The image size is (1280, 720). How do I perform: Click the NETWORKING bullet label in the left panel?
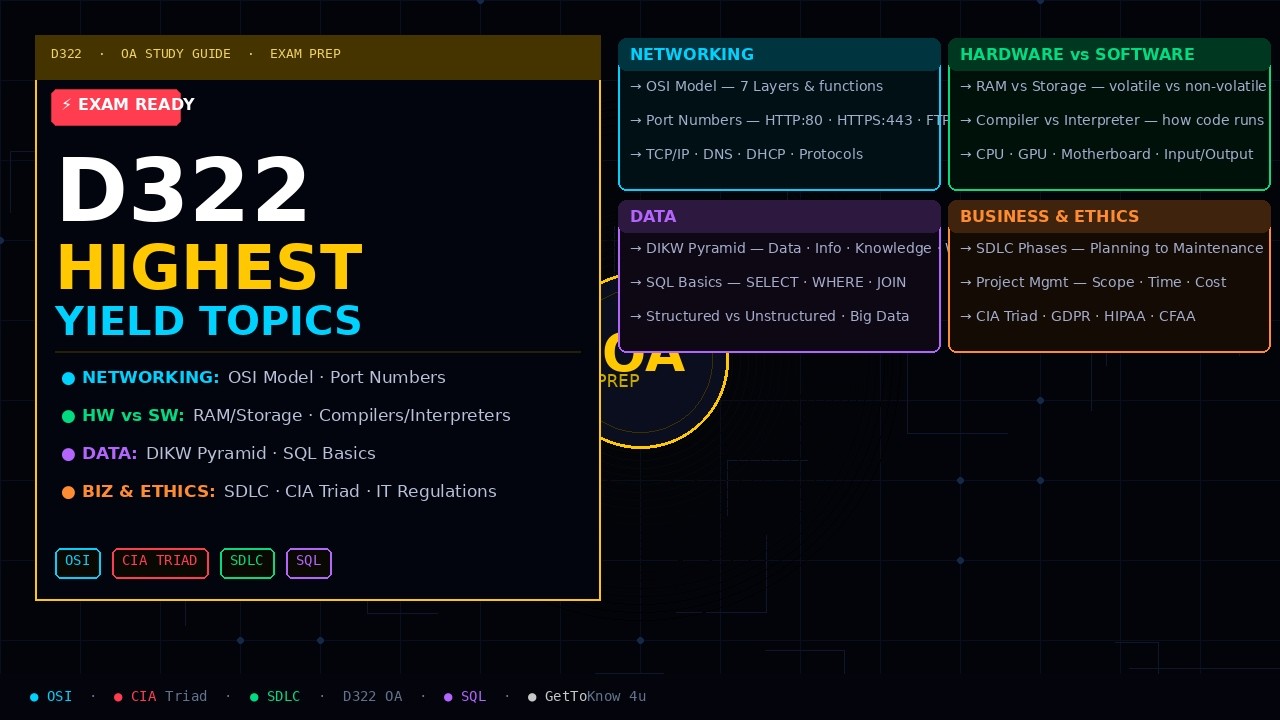[151, 377]
